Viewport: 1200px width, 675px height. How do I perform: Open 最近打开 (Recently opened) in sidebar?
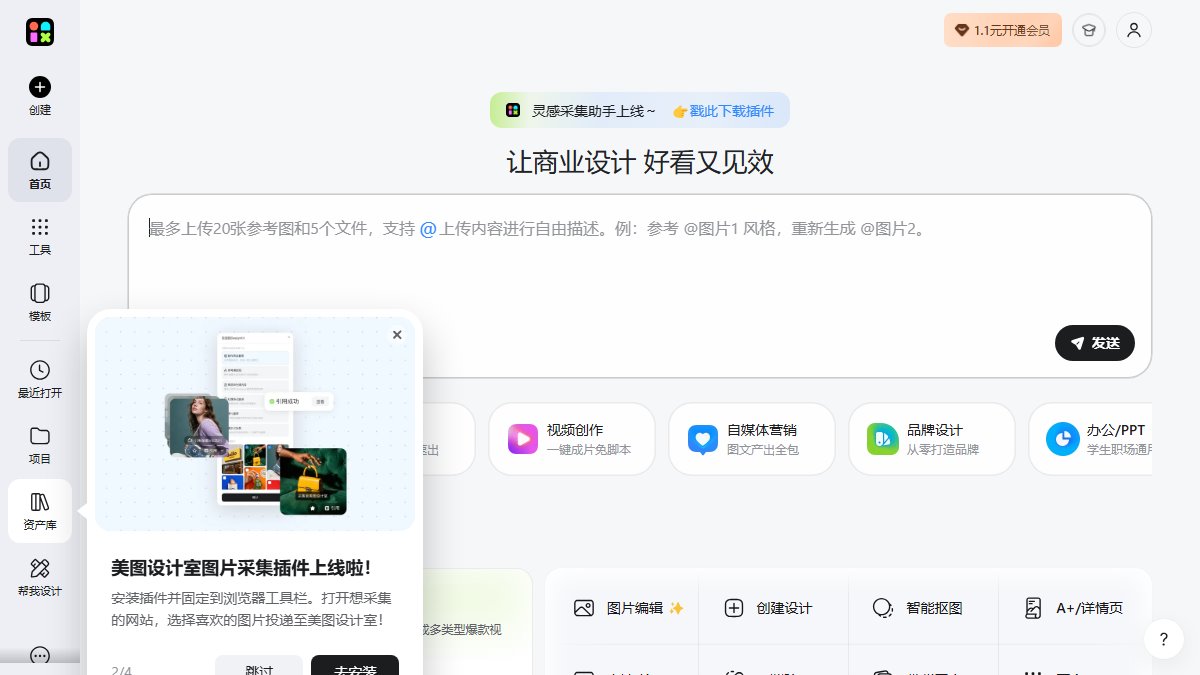coord(40,379)
